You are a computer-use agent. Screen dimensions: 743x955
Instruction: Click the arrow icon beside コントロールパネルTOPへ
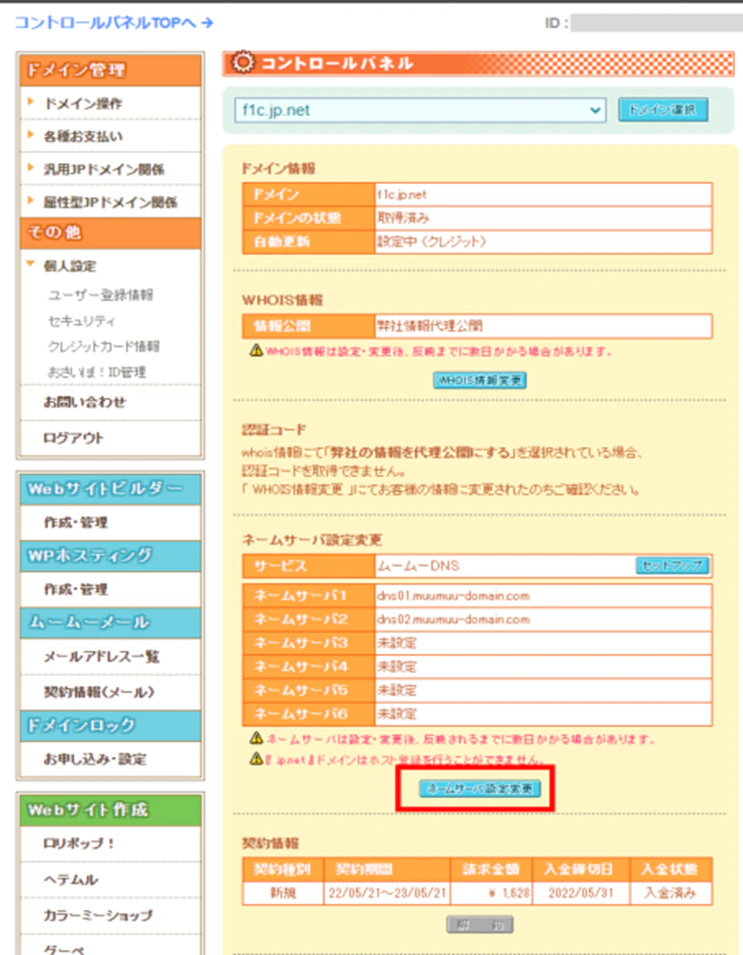coord(207,23)
